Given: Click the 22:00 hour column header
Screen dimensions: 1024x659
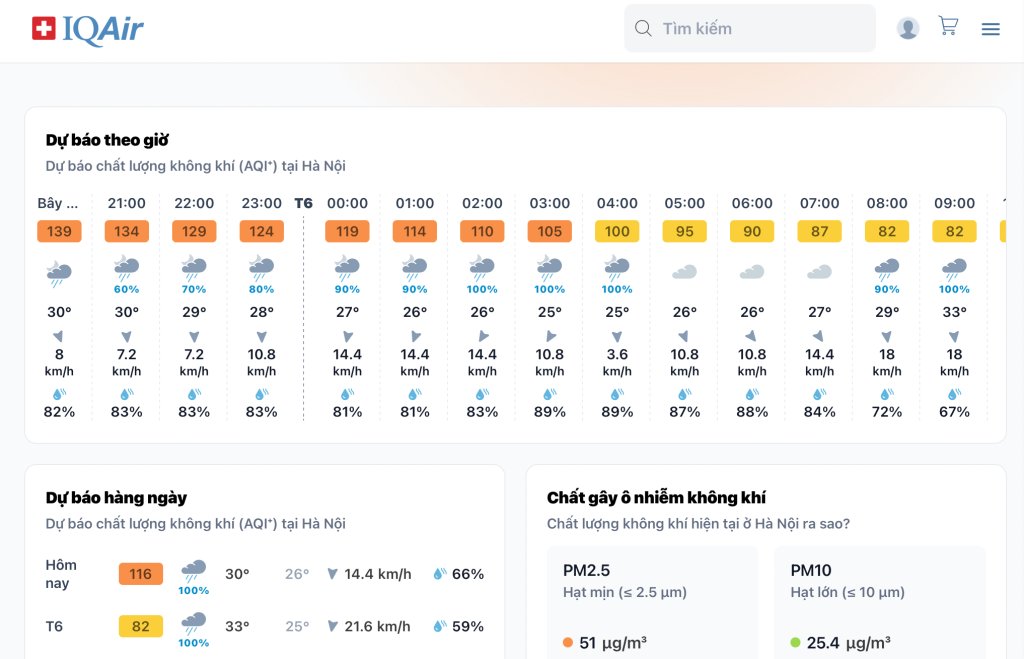Looking at the screenshot, I should 194,203.
